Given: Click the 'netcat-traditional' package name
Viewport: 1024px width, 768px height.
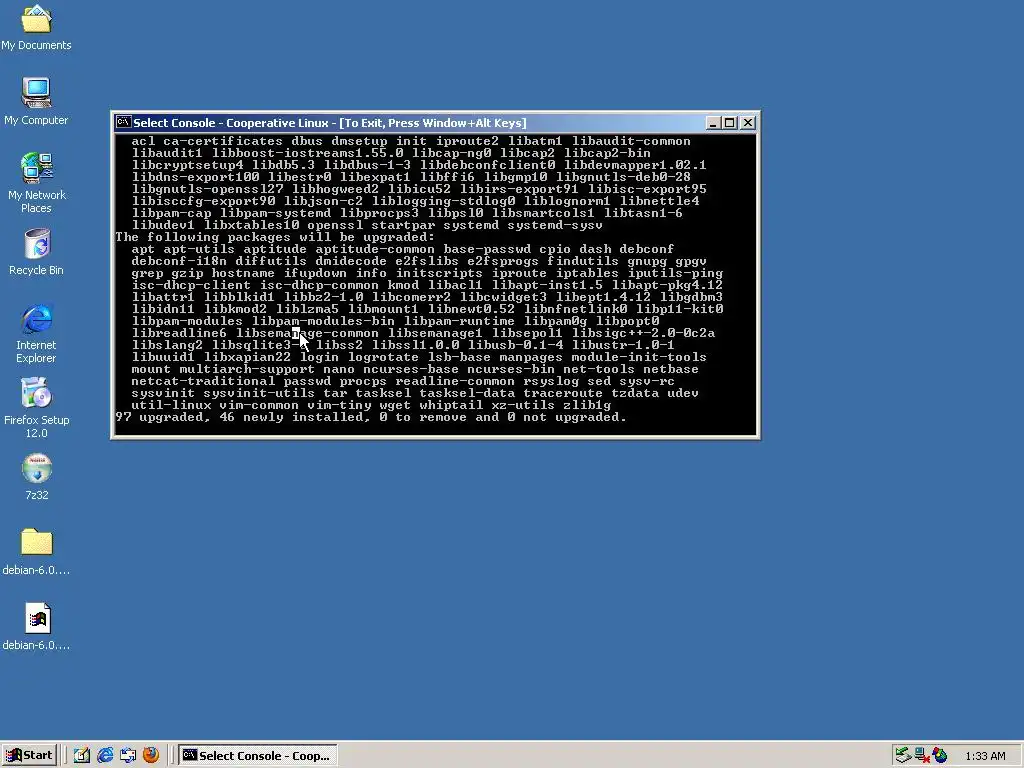Looking at the screenshot, I should 202,381.
